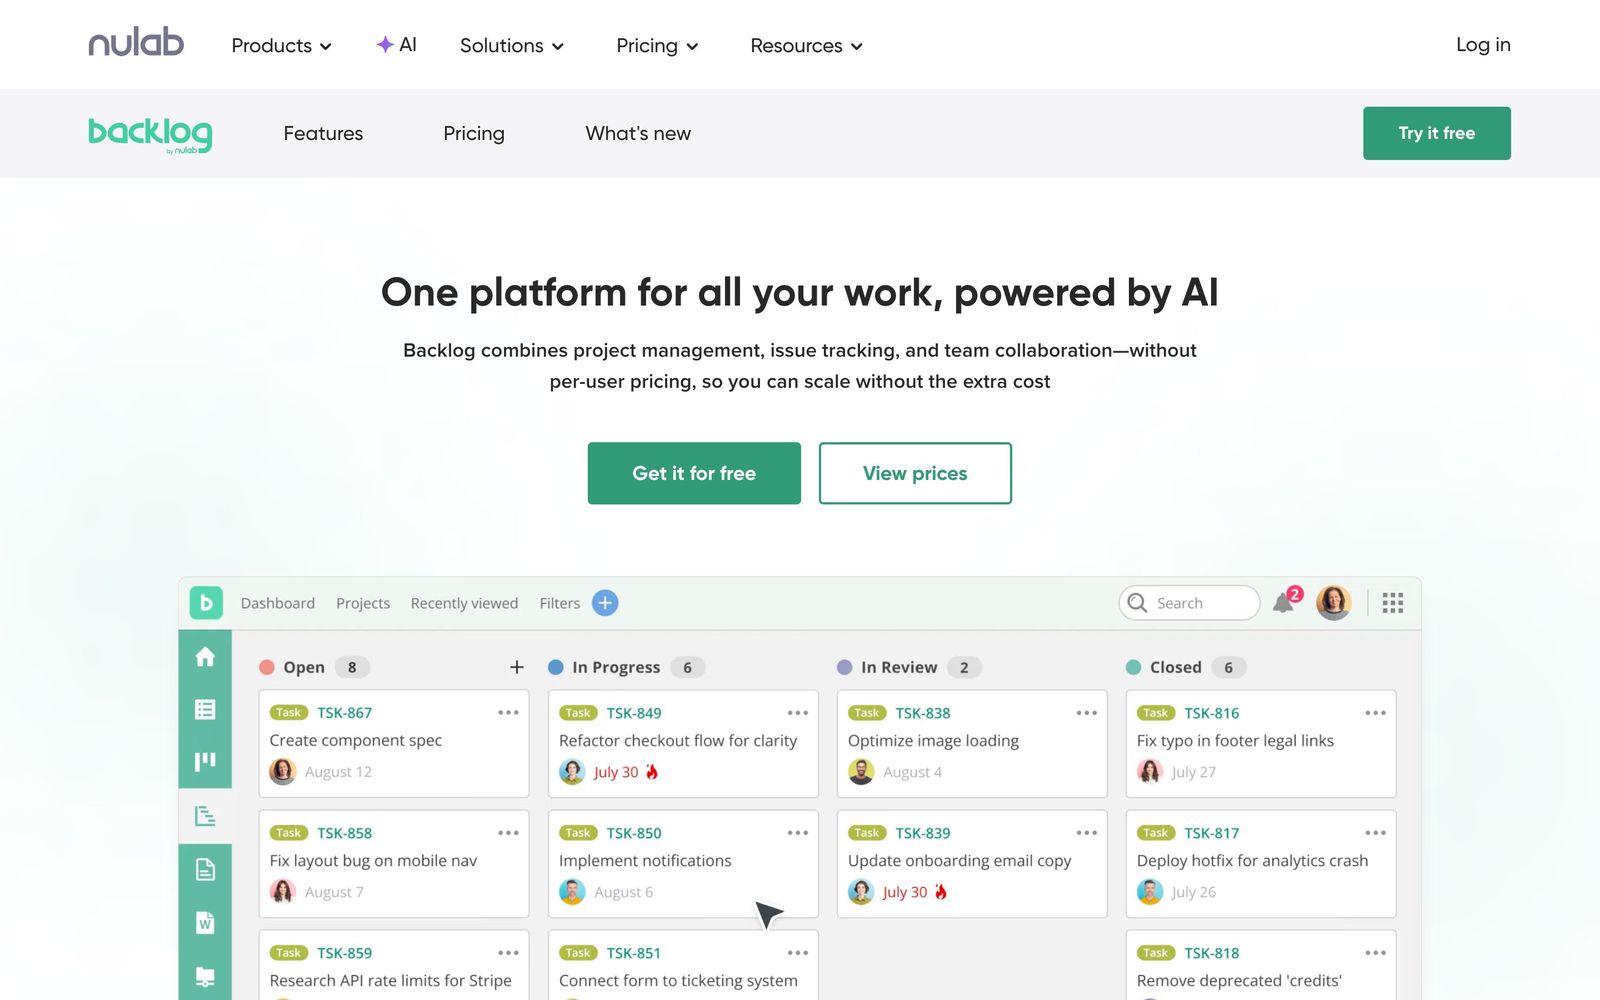1600x1000 pixels.
Task: Click the user profile avatar
Action: click(x=1334, y=602)
